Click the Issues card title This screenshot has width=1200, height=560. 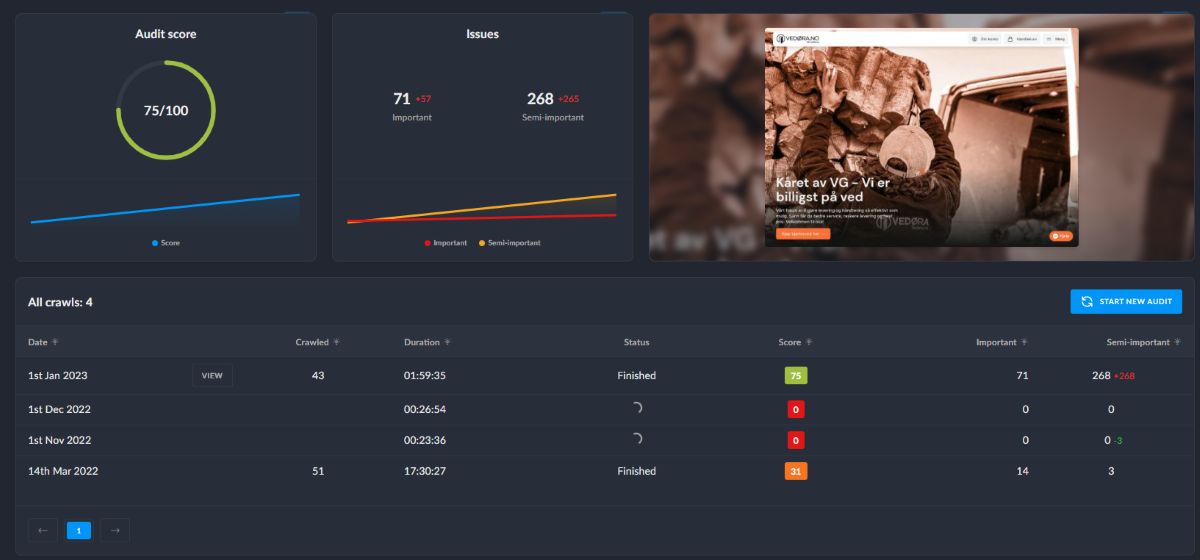click(482, 34)
